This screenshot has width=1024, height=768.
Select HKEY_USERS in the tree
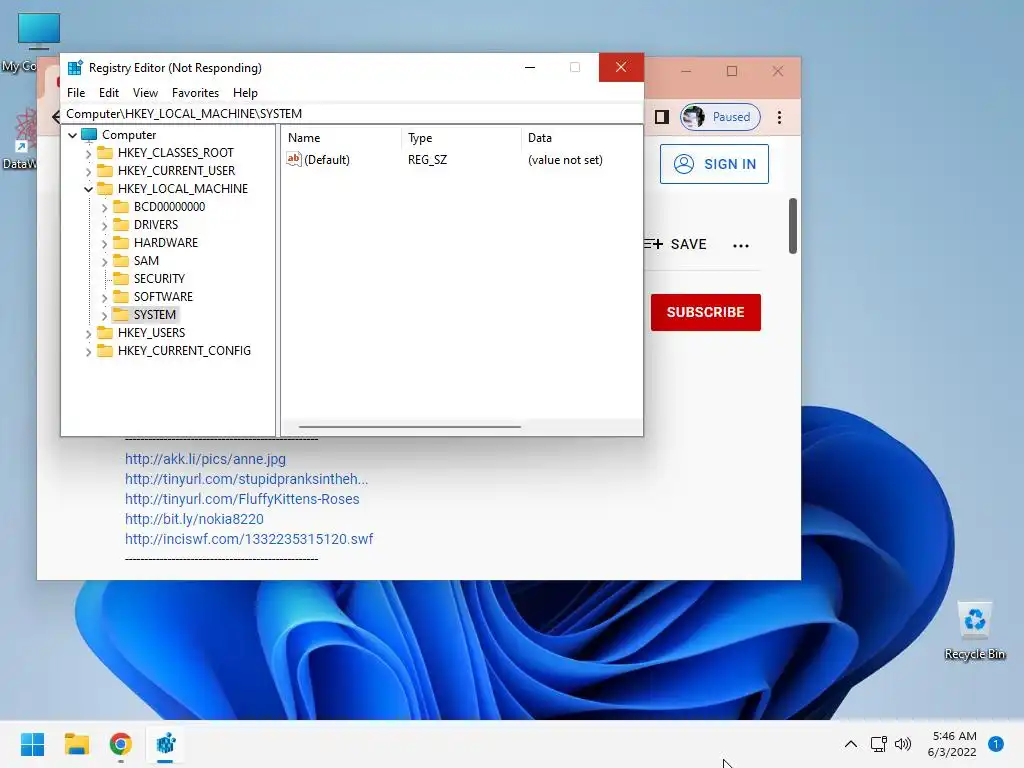(x=151, y=332)
